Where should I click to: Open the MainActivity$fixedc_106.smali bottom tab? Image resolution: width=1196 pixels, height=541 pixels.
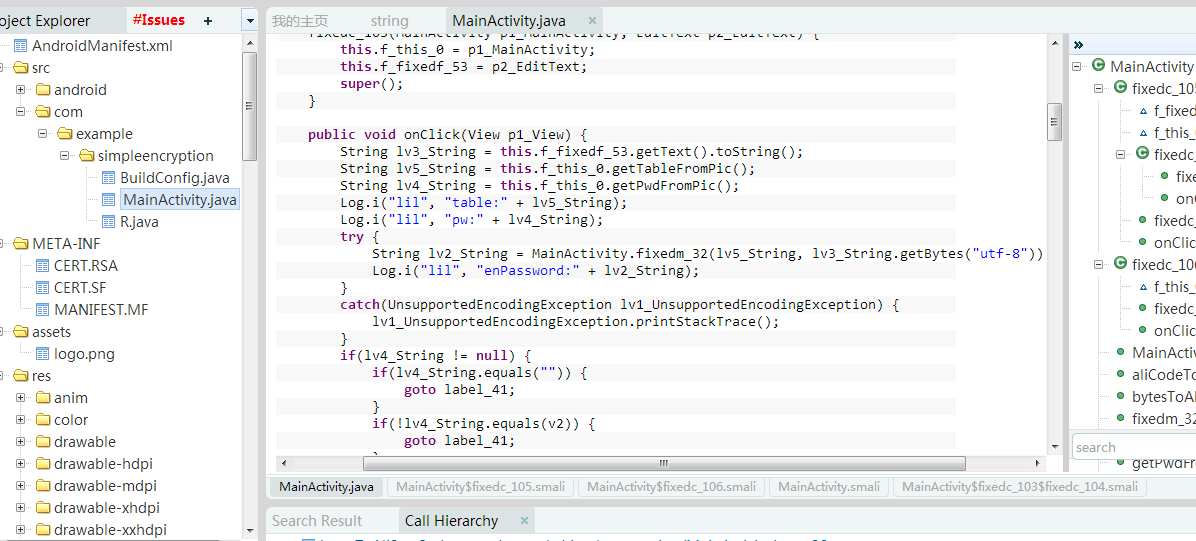[x=672, y=487]
